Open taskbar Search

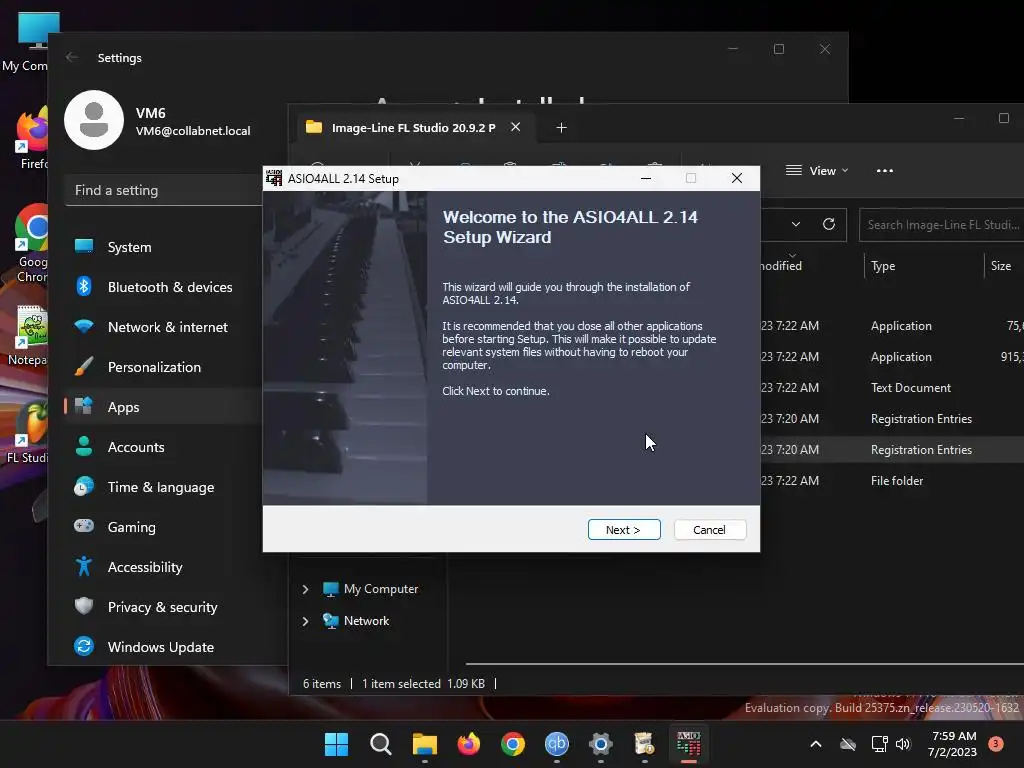click(x=380, y=744)
